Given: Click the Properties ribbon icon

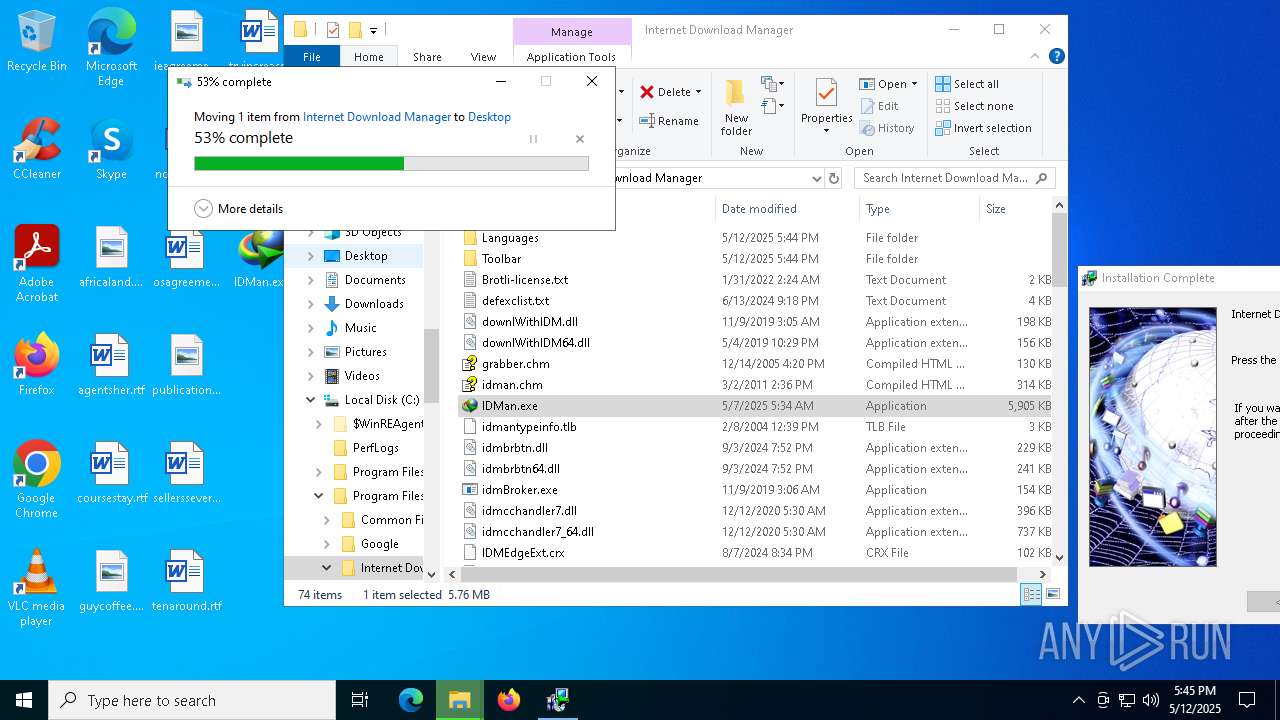Looking at the screenshot, I should coord(826,107).
